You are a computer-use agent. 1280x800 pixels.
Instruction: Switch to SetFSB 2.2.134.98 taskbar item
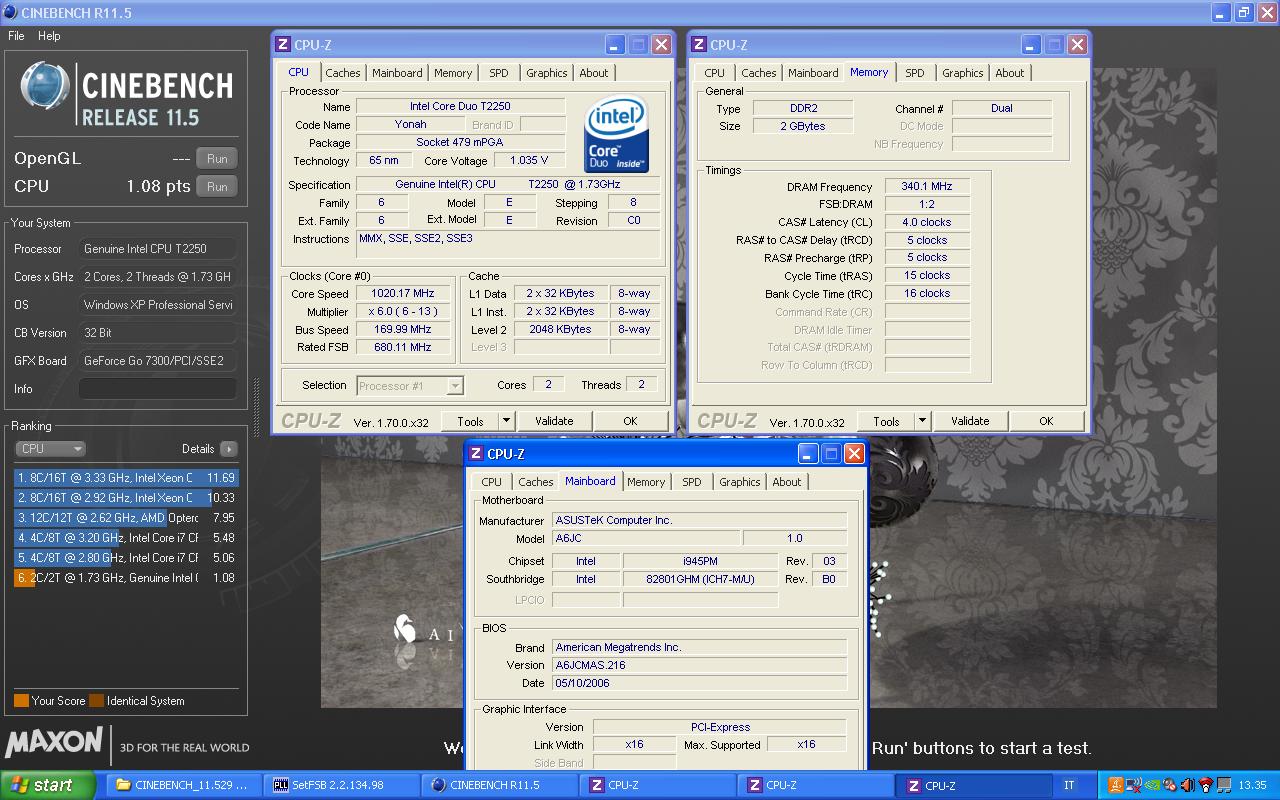click(342, 785)
